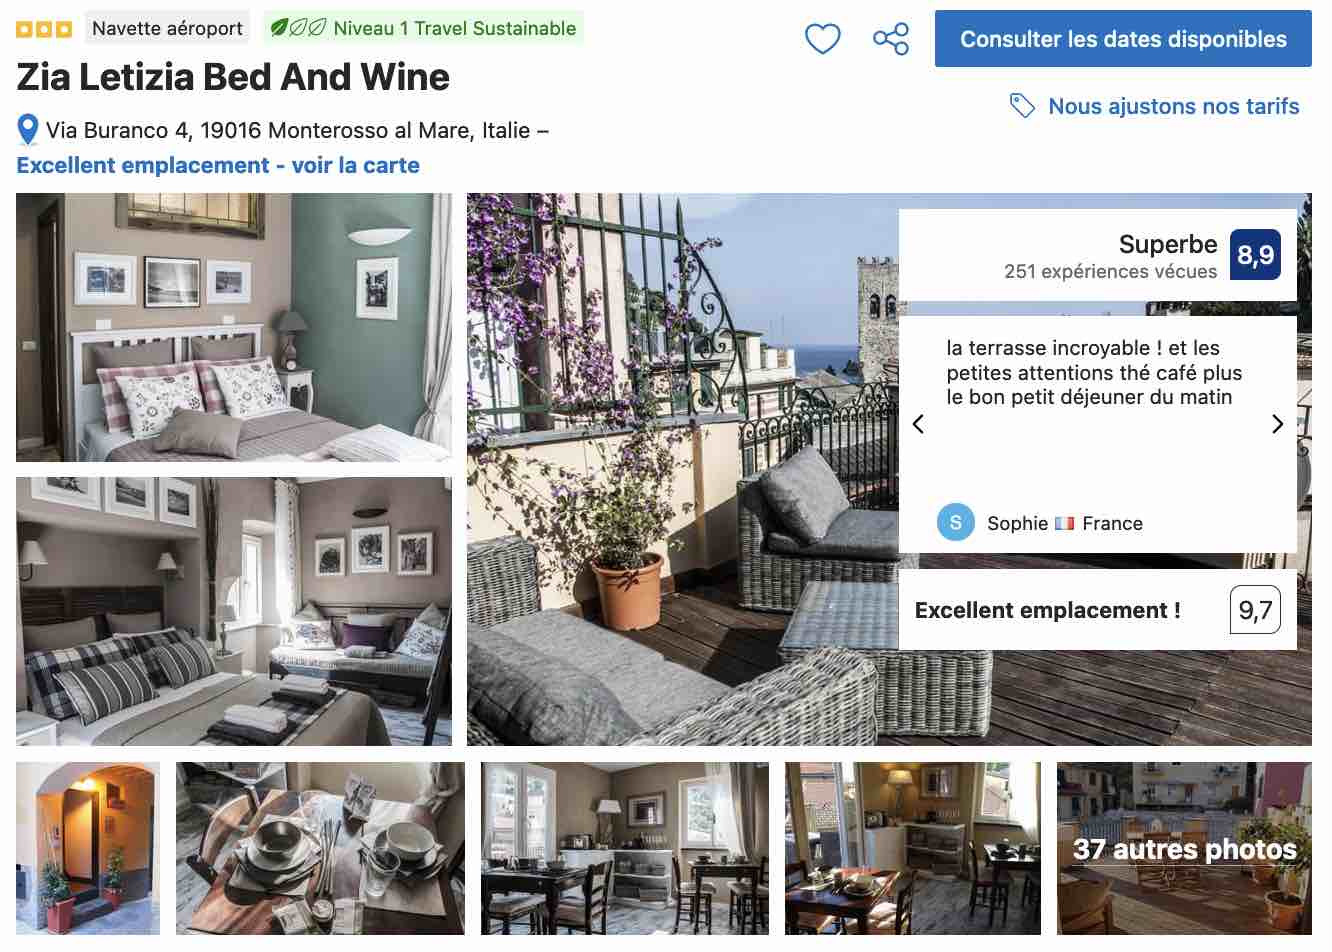Image resolution: width=1332 pixels, height=952 pixels.
Task: Click the Navette aéroport badge
Action: coord(167,28)
